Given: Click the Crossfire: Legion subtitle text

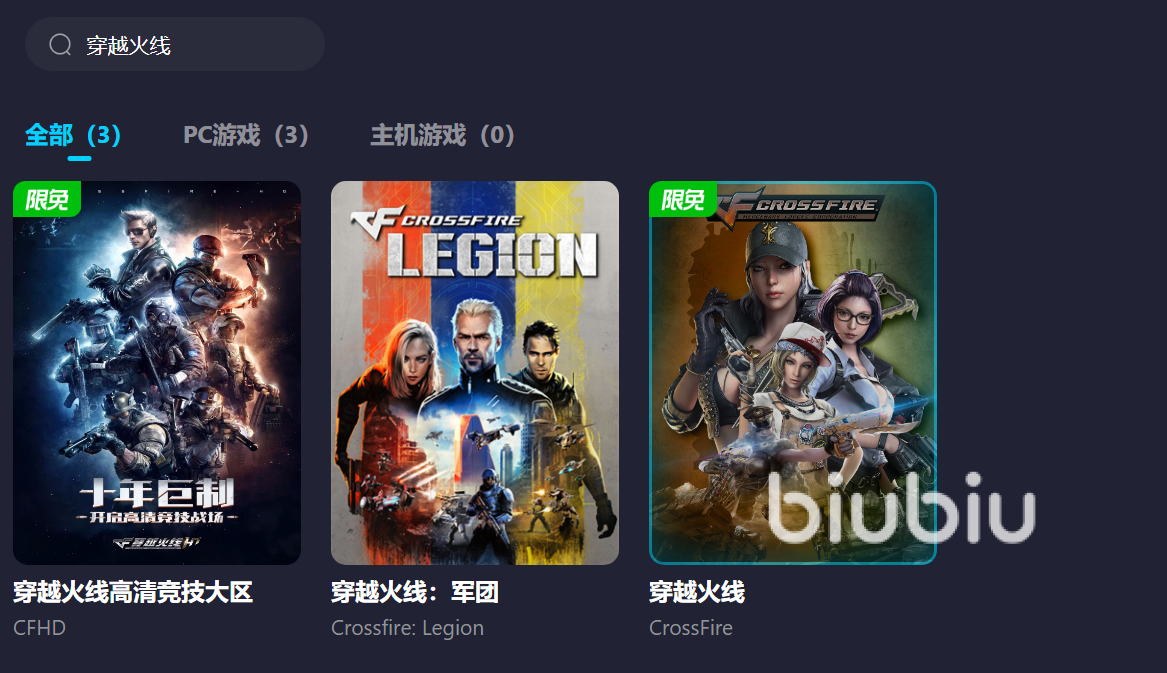Looking at the screenshot, I should [407, 628].
